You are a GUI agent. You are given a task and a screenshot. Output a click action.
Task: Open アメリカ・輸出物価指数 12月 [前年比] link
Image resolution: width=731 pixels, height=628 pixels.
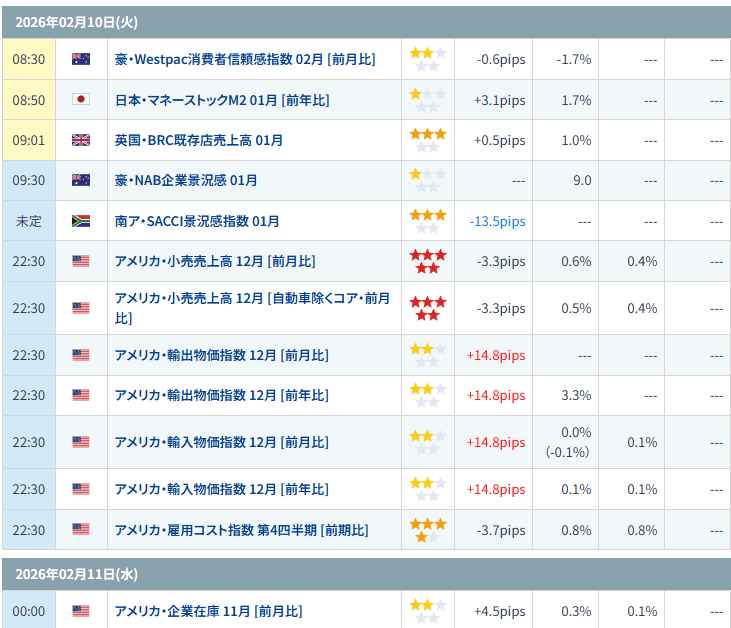(x=221, y=395)
